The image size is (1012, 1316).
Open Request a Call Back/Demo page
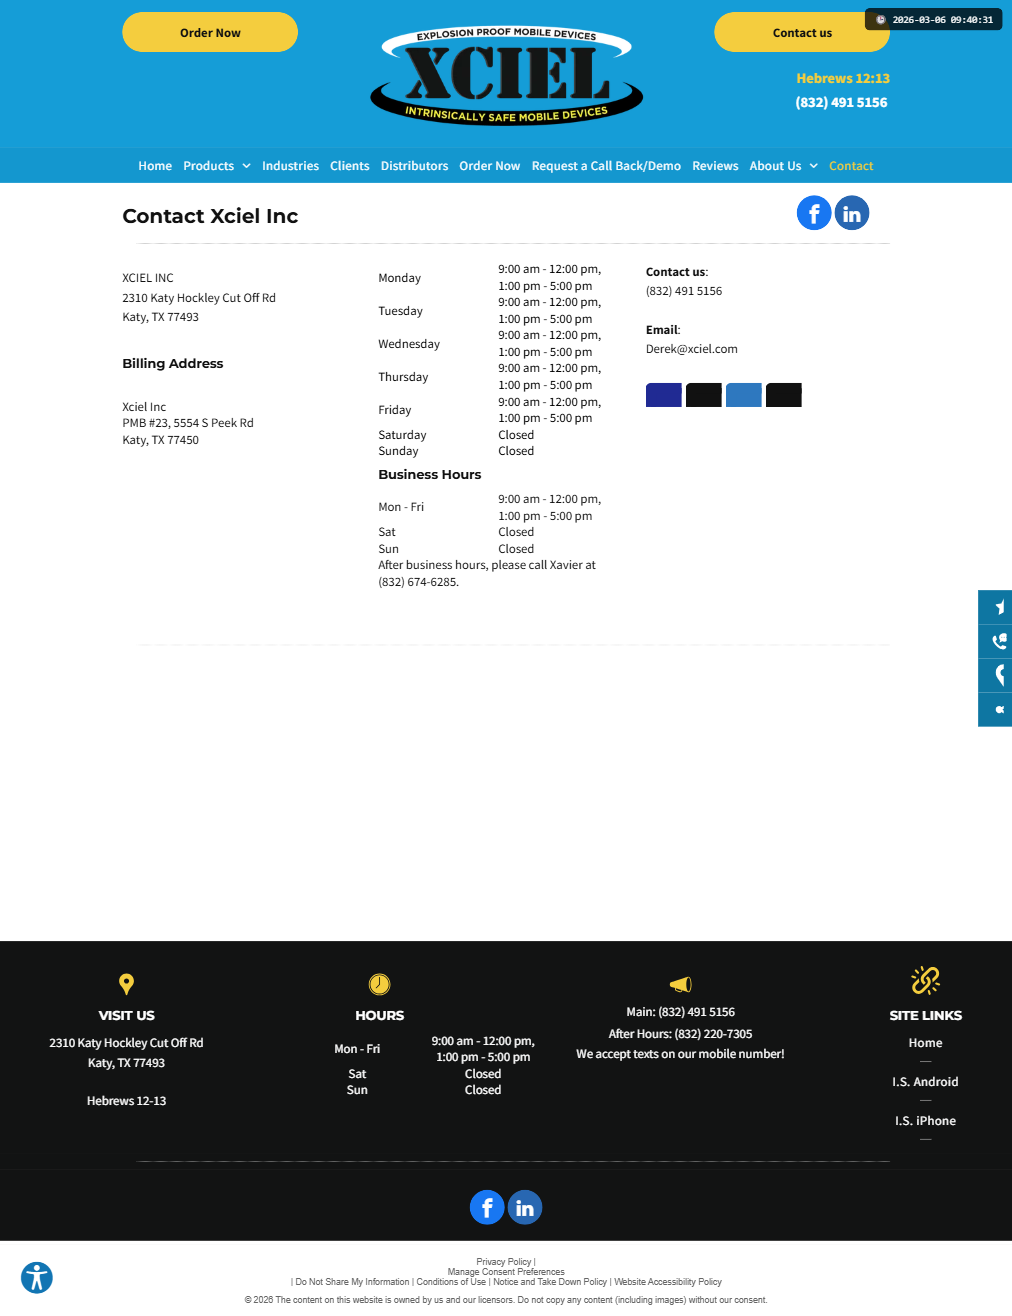click(x=606, y=166)
